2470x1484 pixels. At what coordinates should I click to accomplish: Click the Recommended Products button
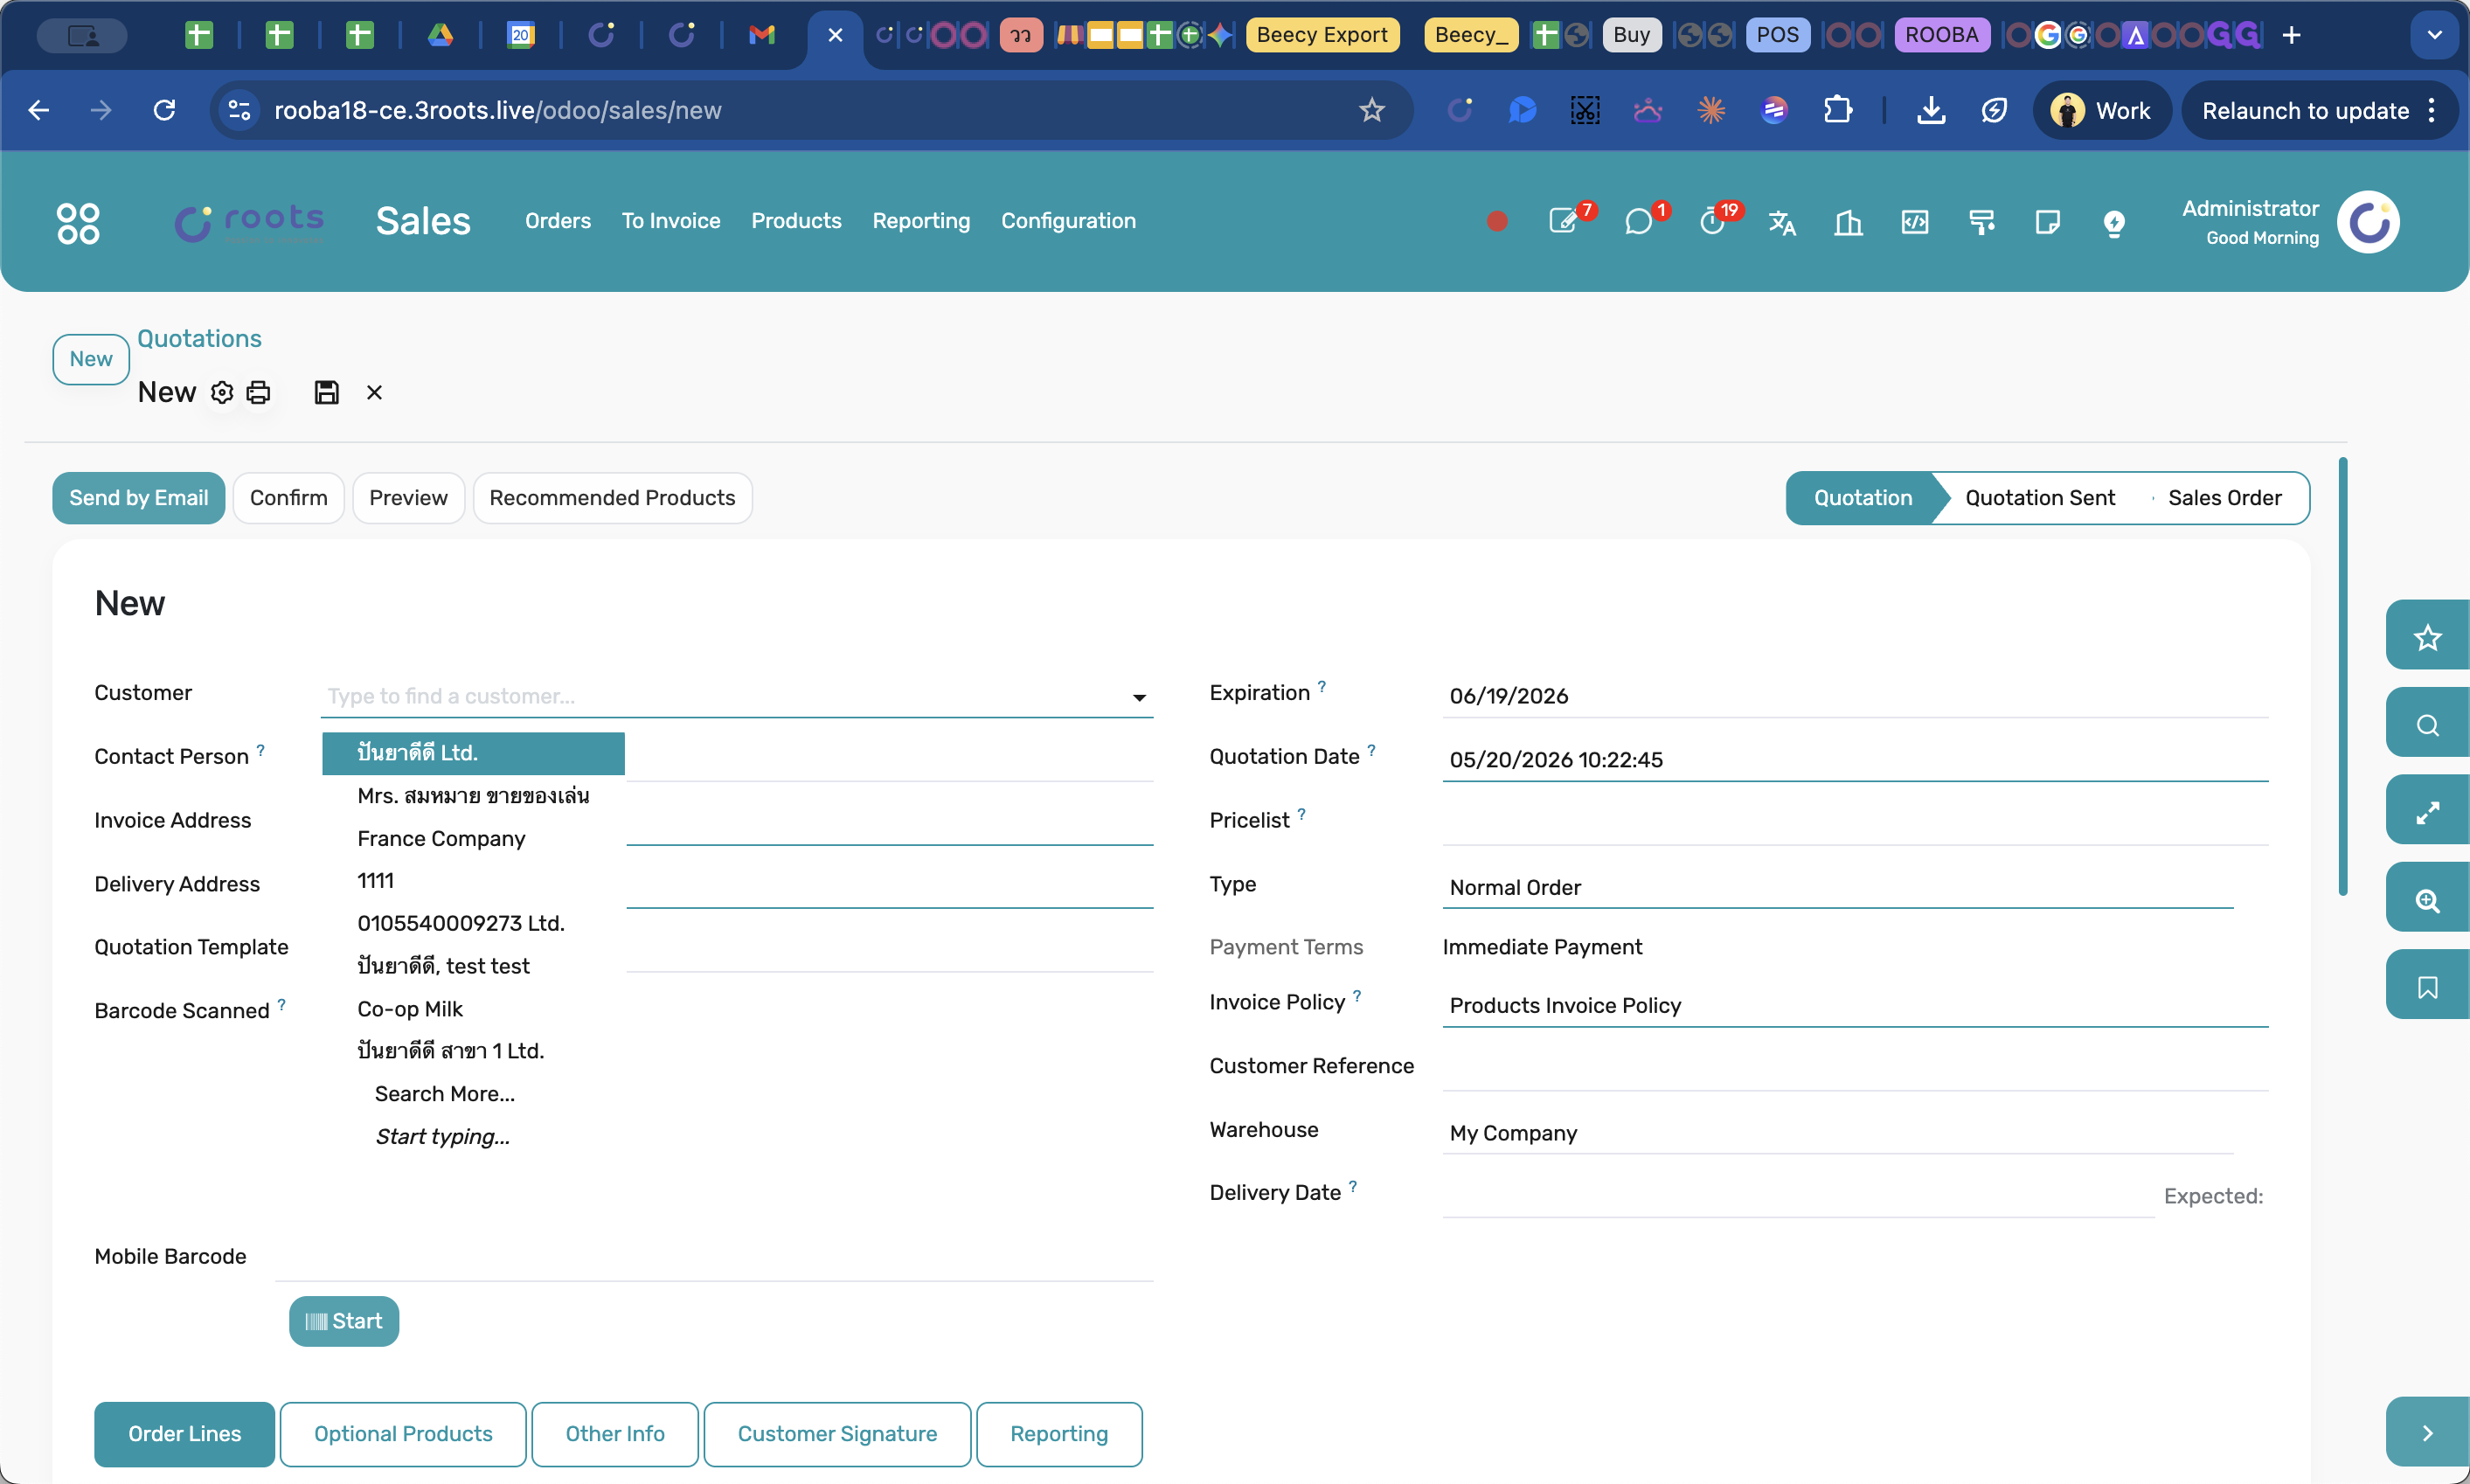612,498
